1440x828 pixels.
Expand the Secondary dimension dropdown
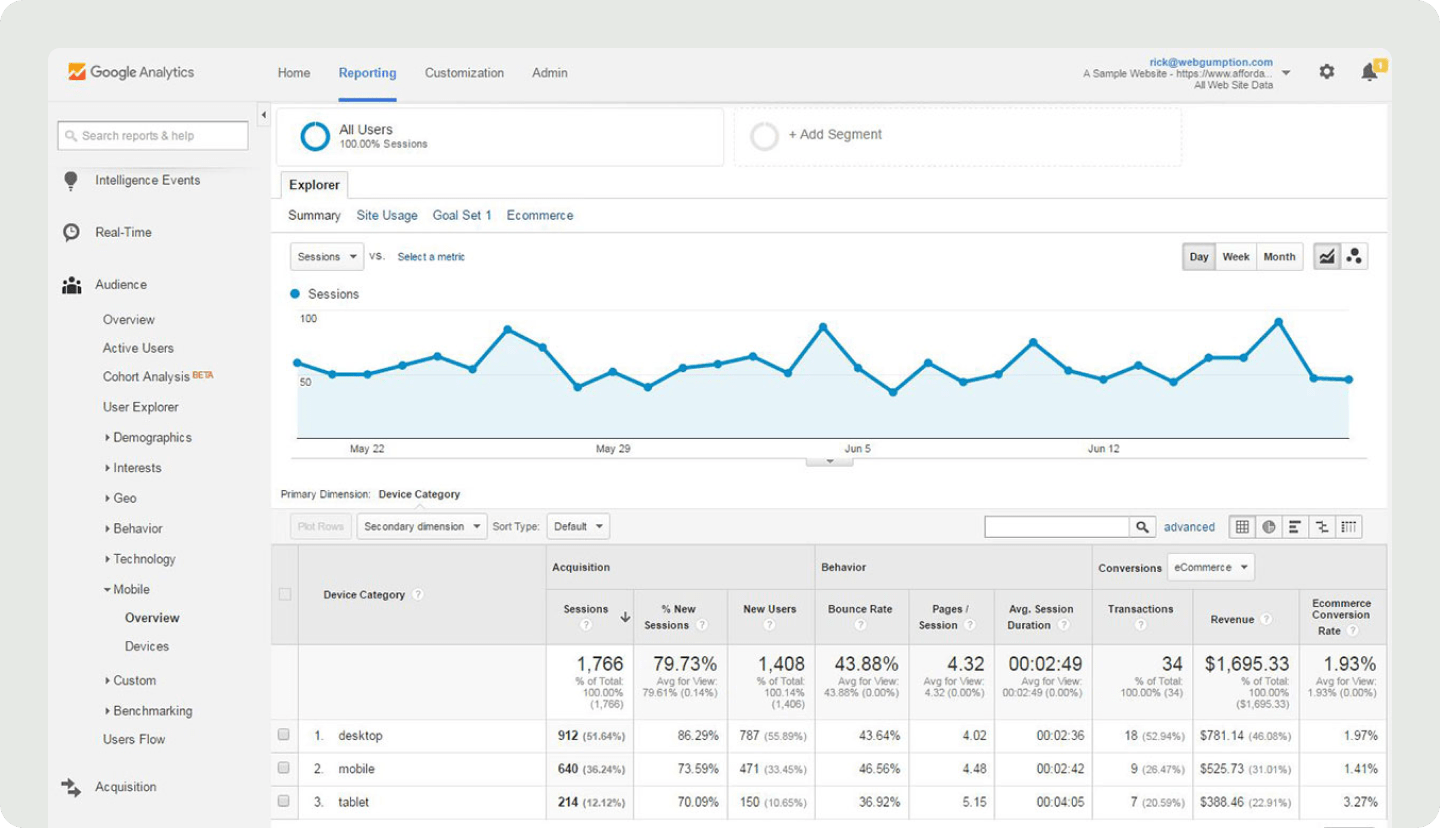click(x=421, y=526)
